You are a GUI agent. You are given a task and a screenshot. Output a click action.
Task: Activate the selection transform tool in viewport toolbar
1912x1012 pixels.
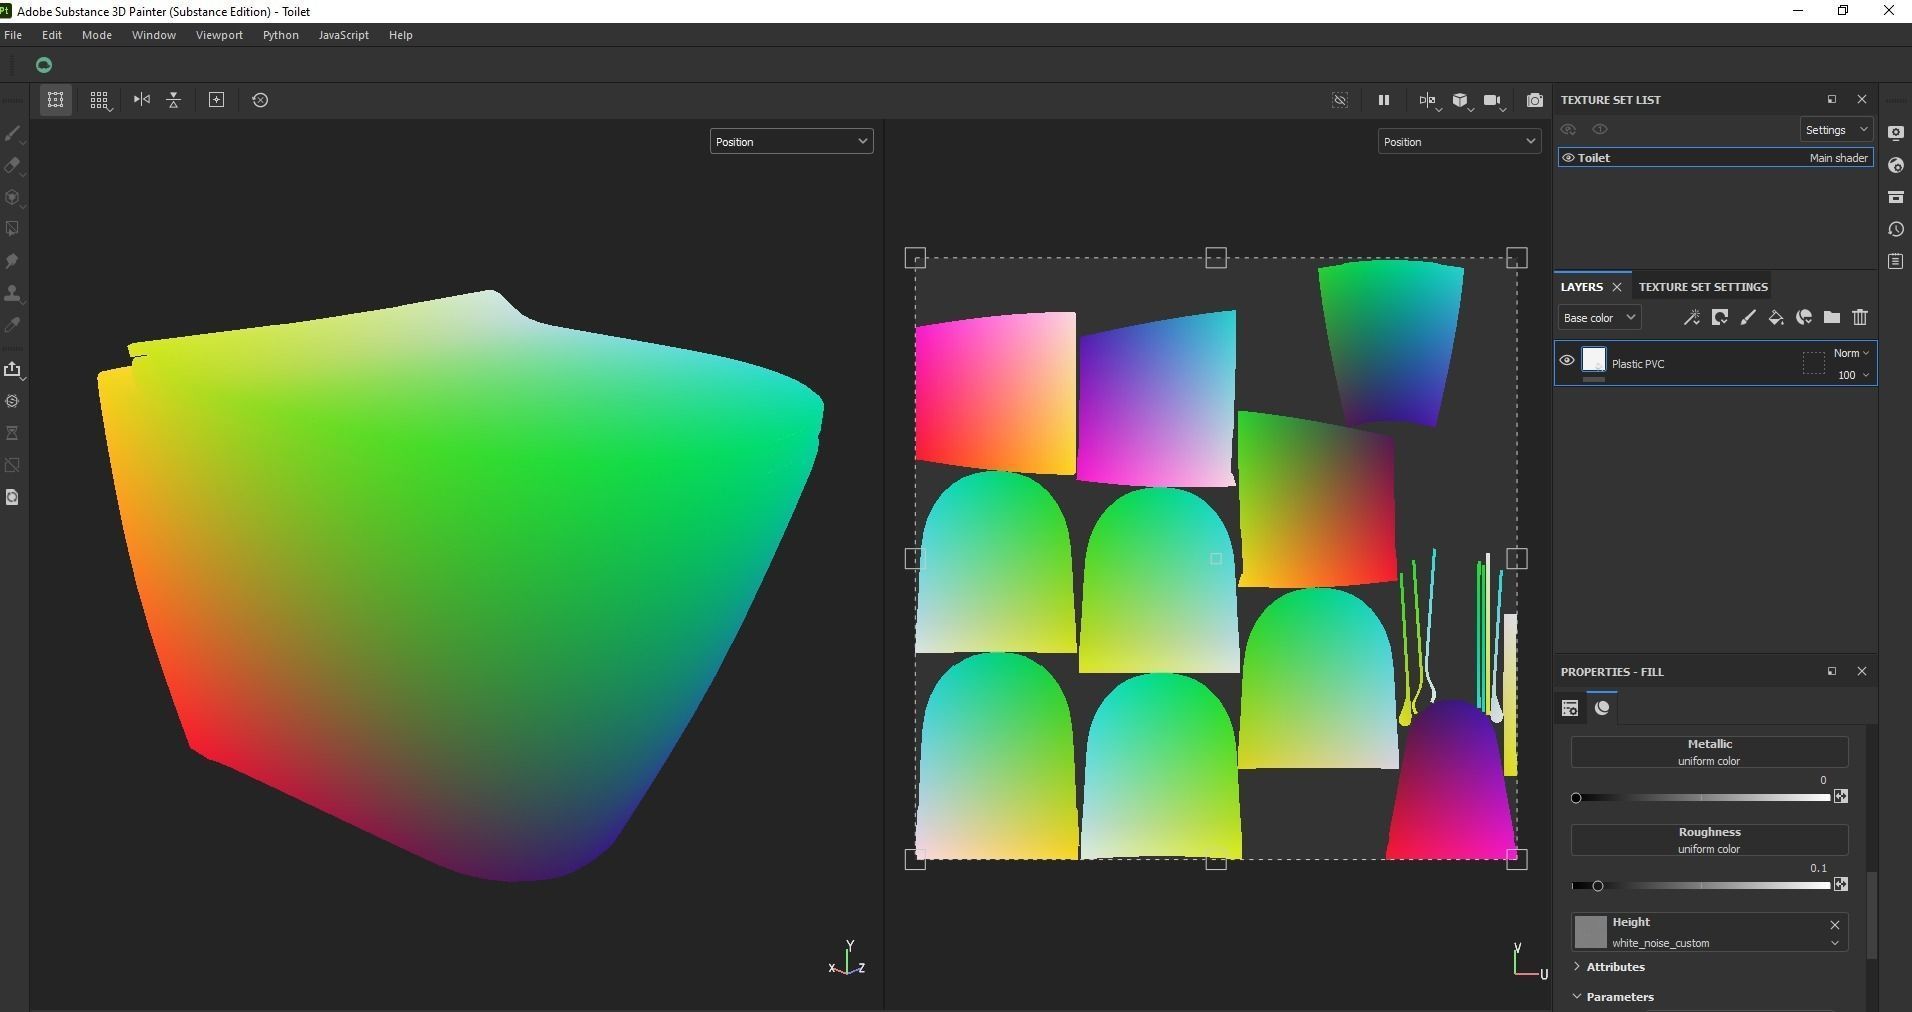(56, 100)
